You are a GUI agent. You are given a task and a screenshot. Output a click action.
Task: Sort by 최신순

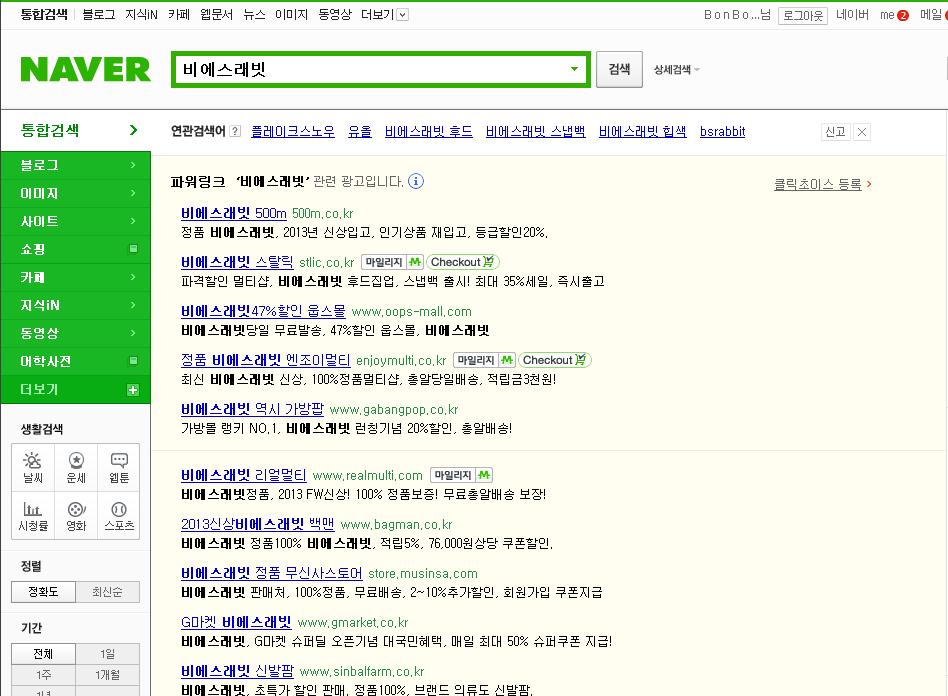(x=108, y=591)
